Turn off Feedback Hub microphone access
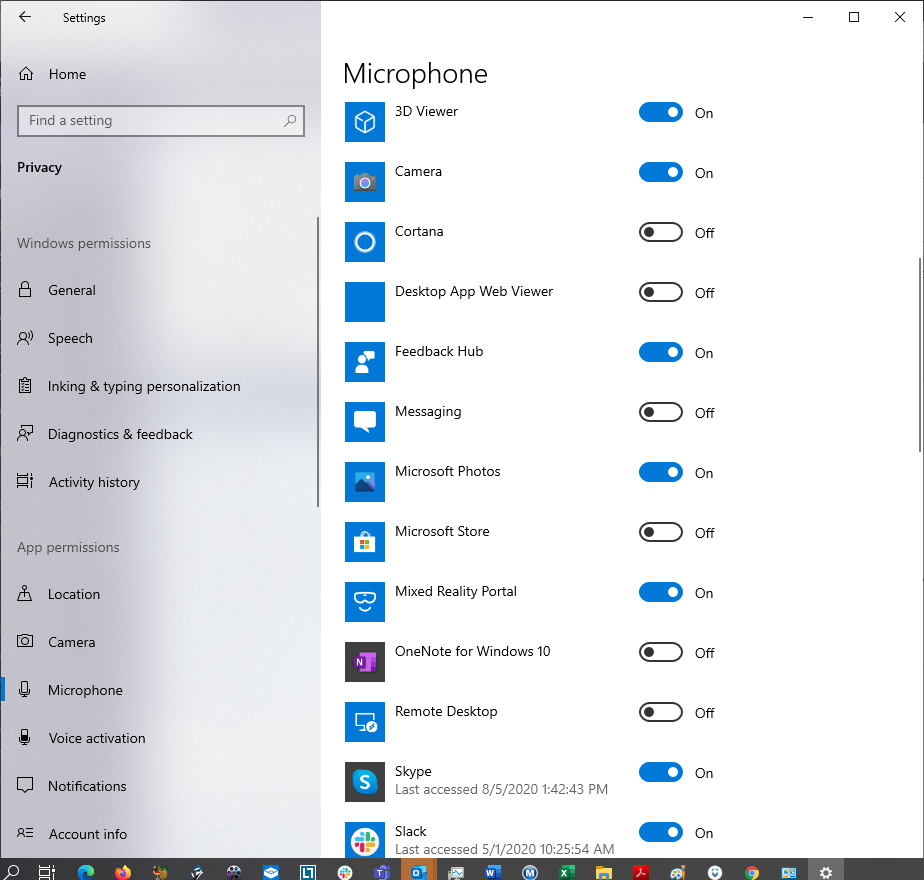The height and width of the screenshot is (880, 924). (x=661, y=352)
